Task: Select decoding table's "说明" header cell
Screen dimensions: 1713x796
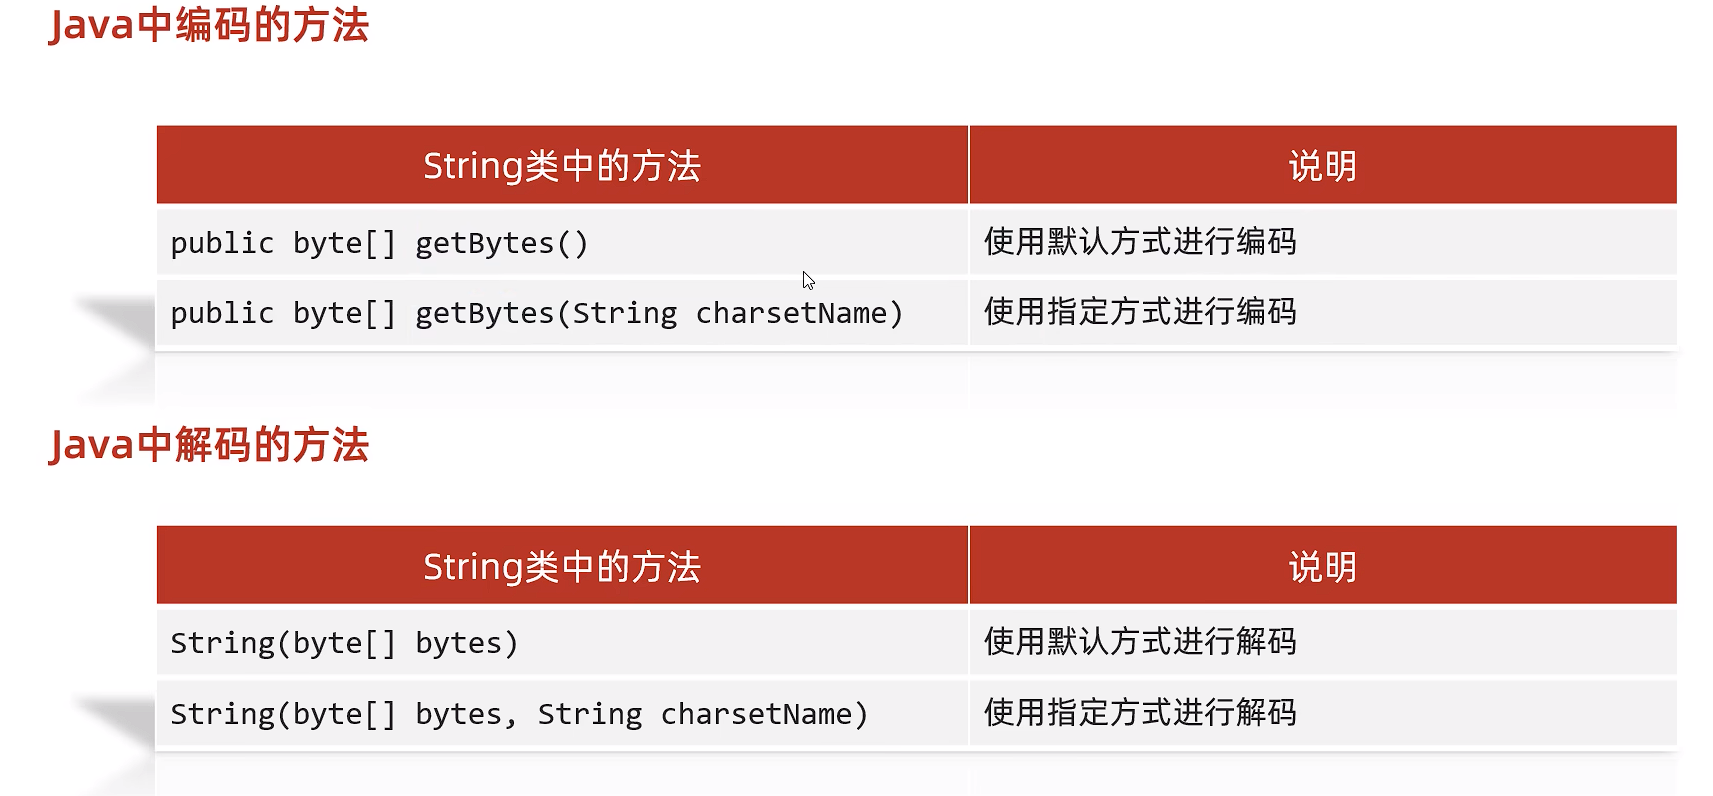Action: point(1322,567)
